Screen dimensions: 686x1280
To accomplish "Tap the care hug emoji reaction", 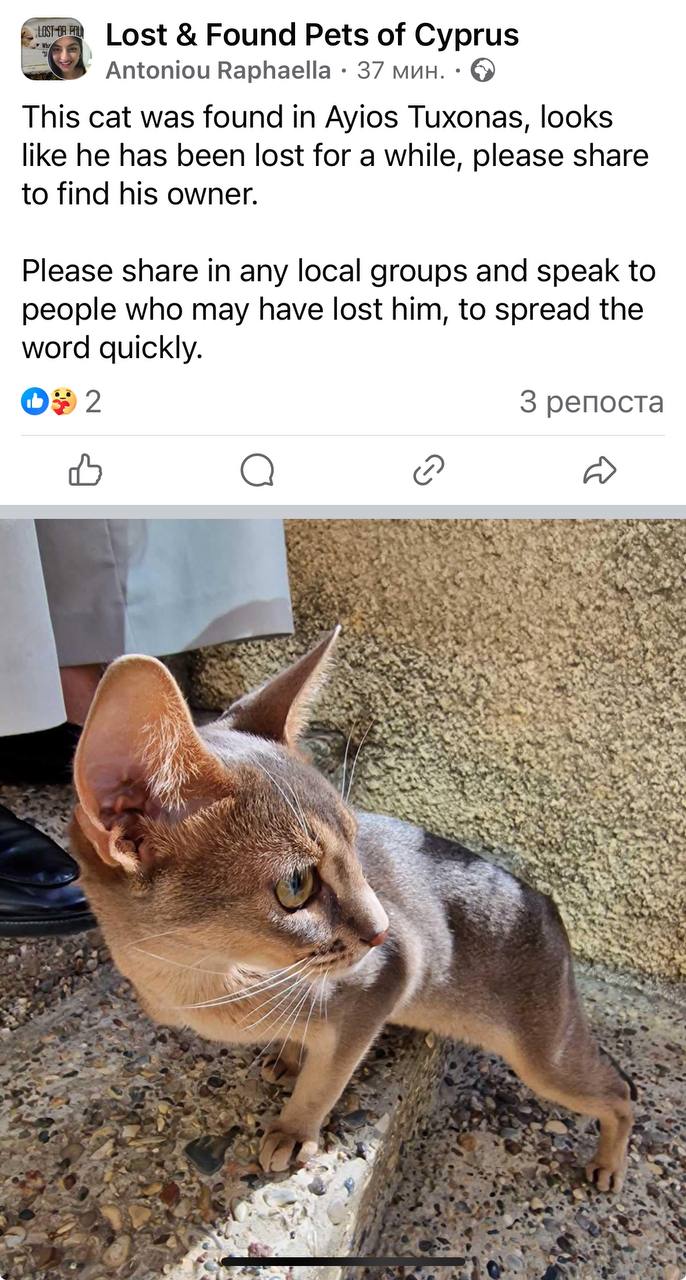I will tap(62, 402).
